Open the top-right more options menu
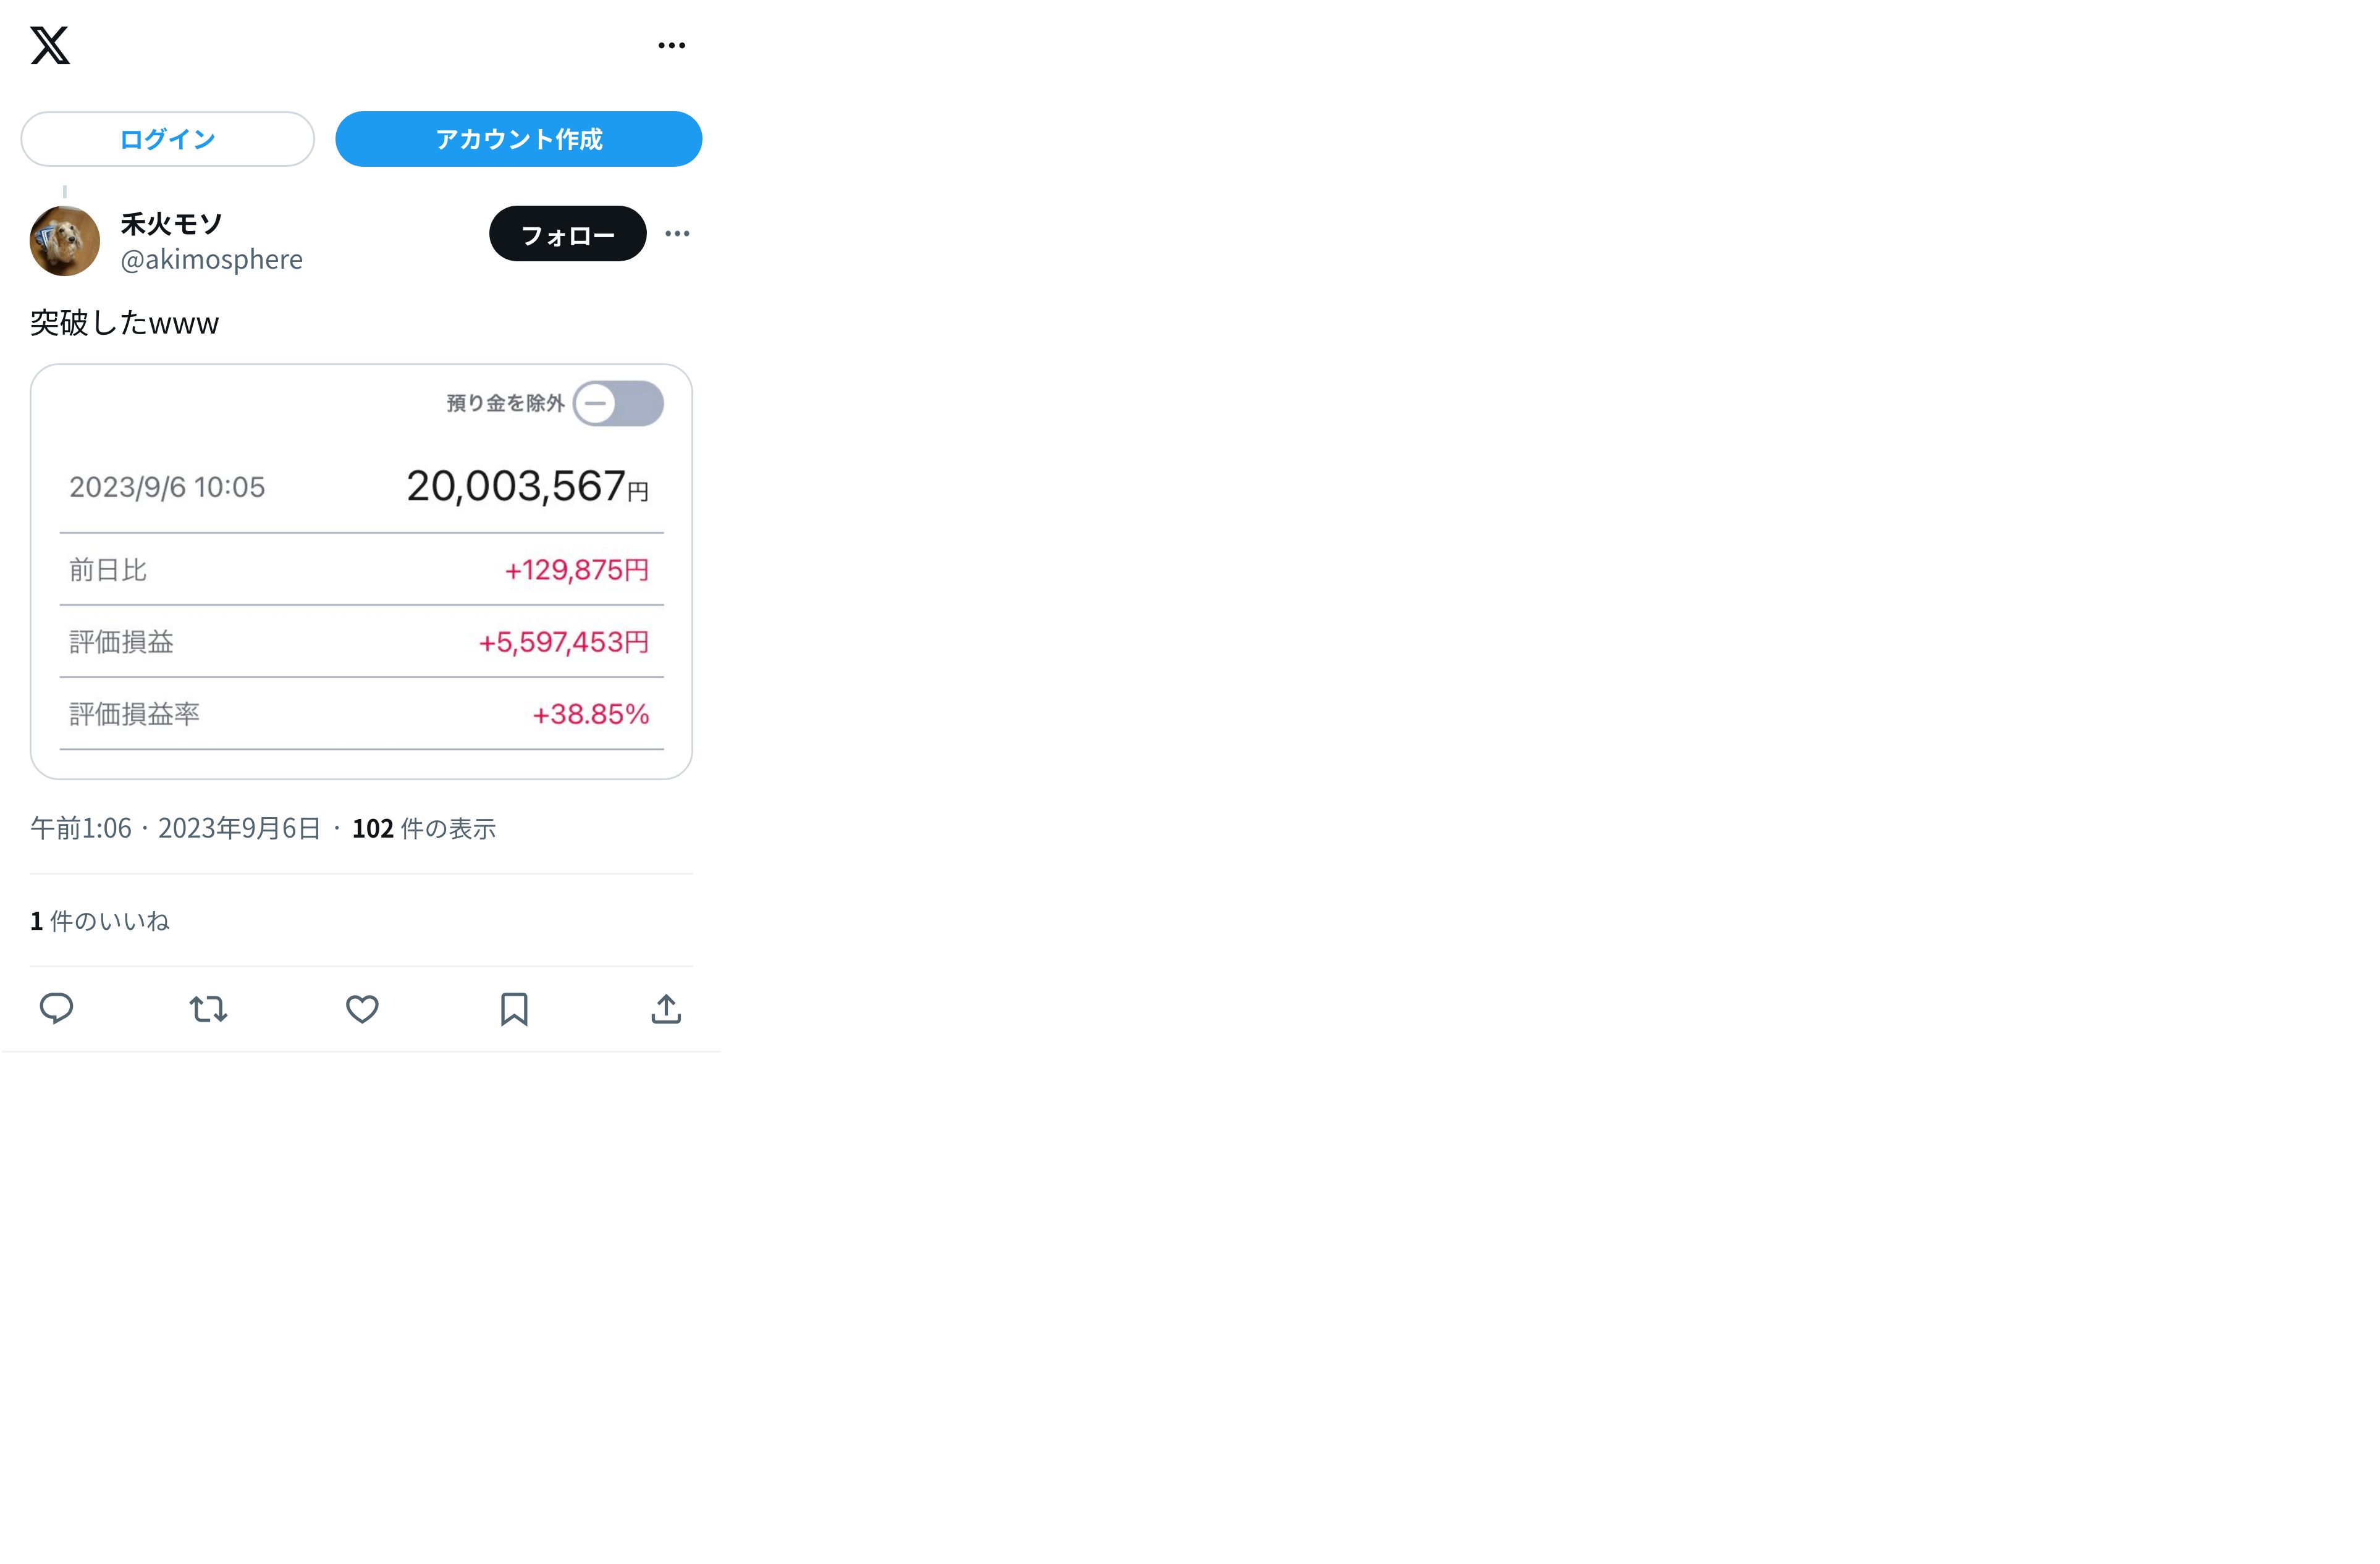The height and width of the screenshot is (1564, 2380). [x=671, y=45]
